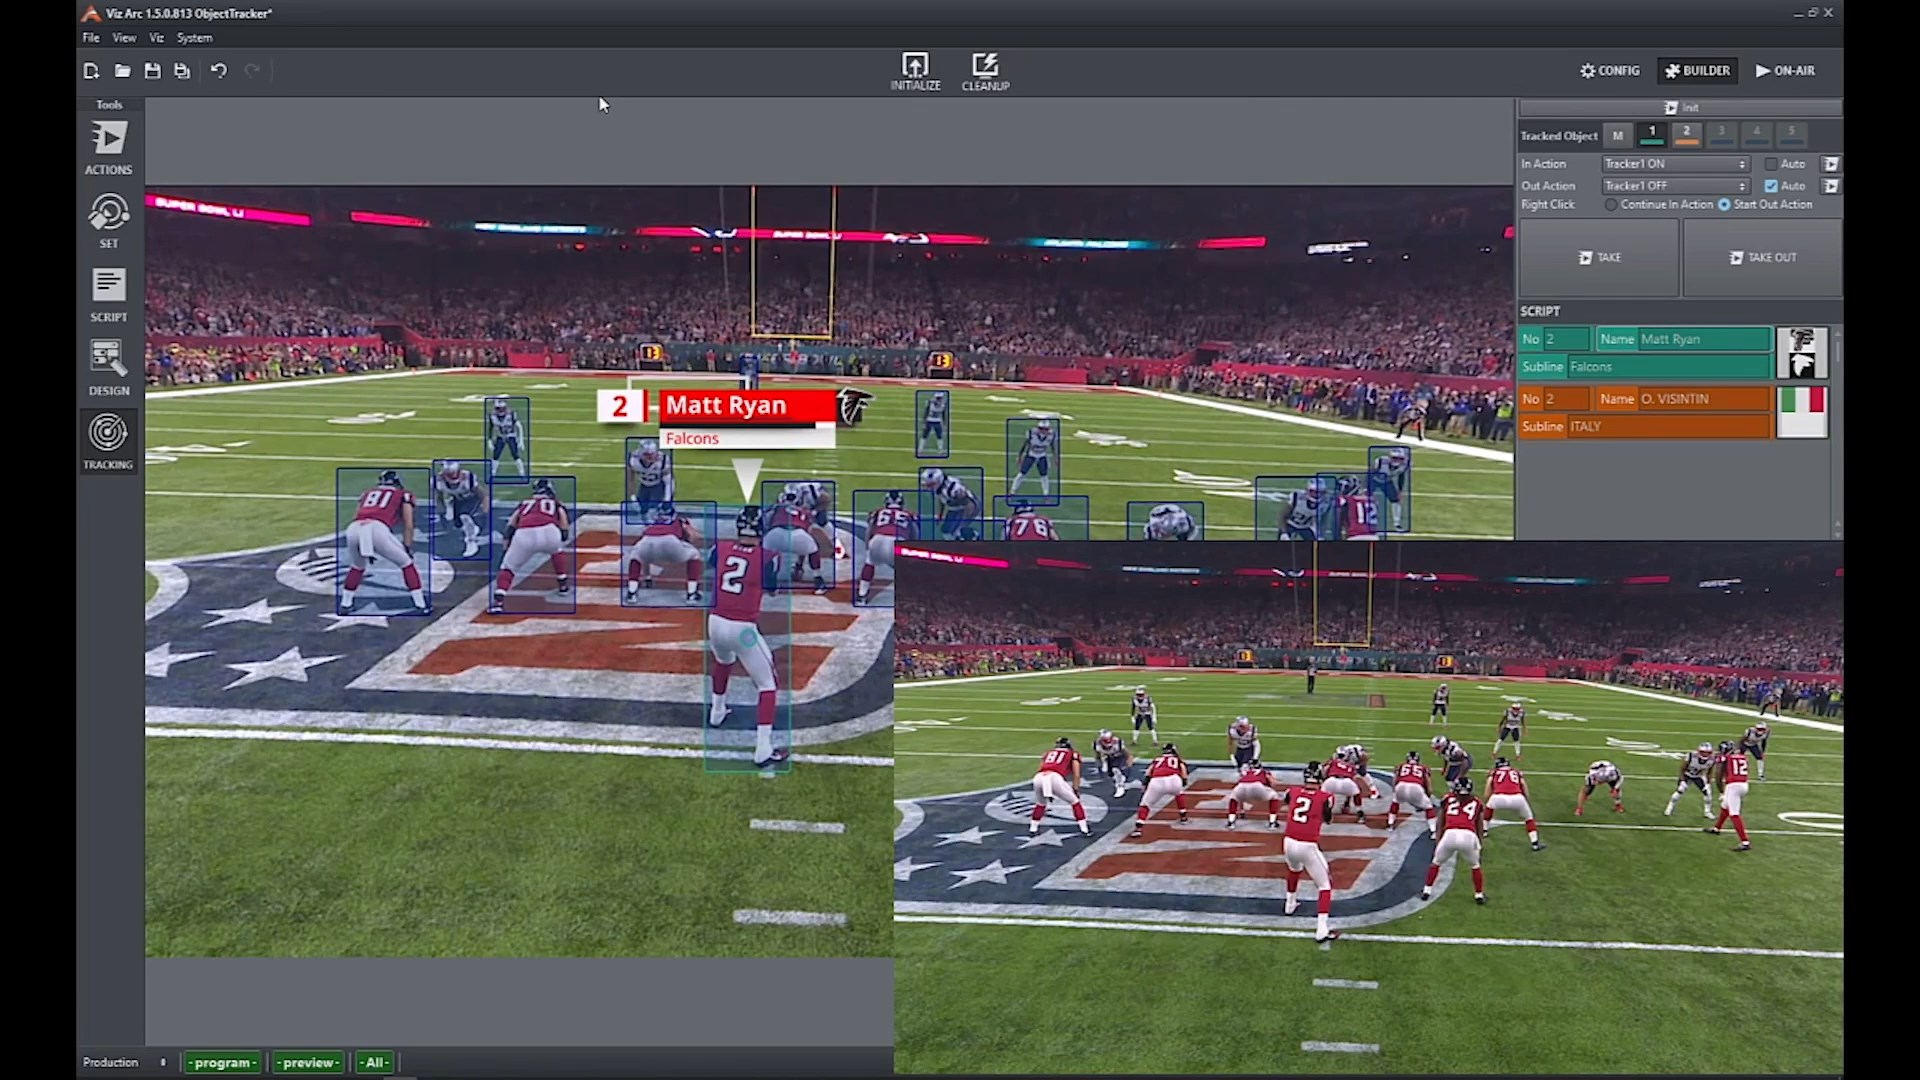Toggle tracked object M button
The image size is (1920, 1080).
coord(1618,135)
